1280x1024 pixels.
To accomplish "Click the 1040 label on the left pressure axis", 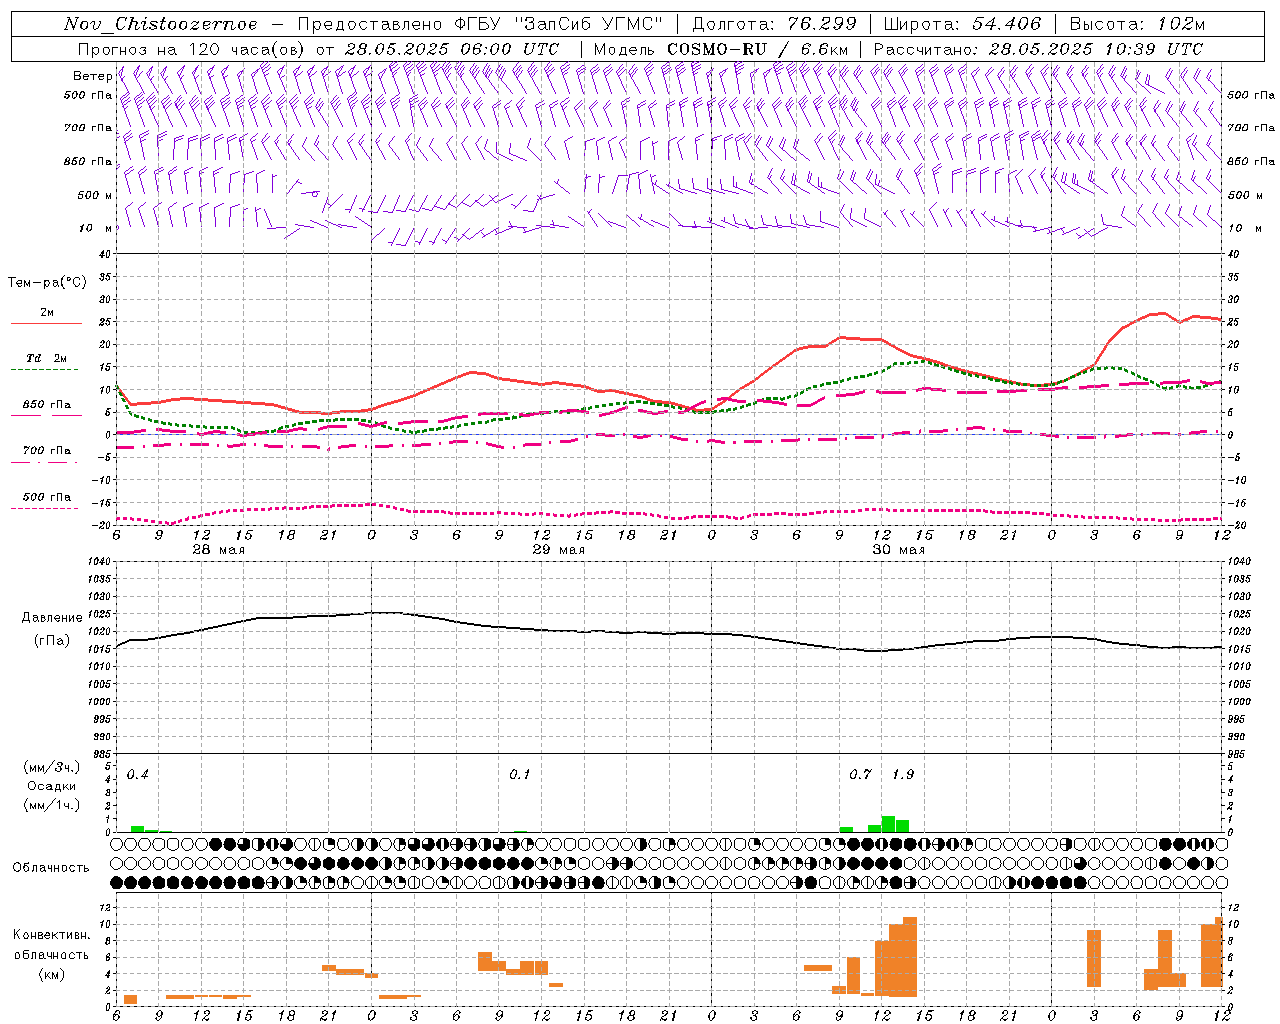I will point(97,562).
